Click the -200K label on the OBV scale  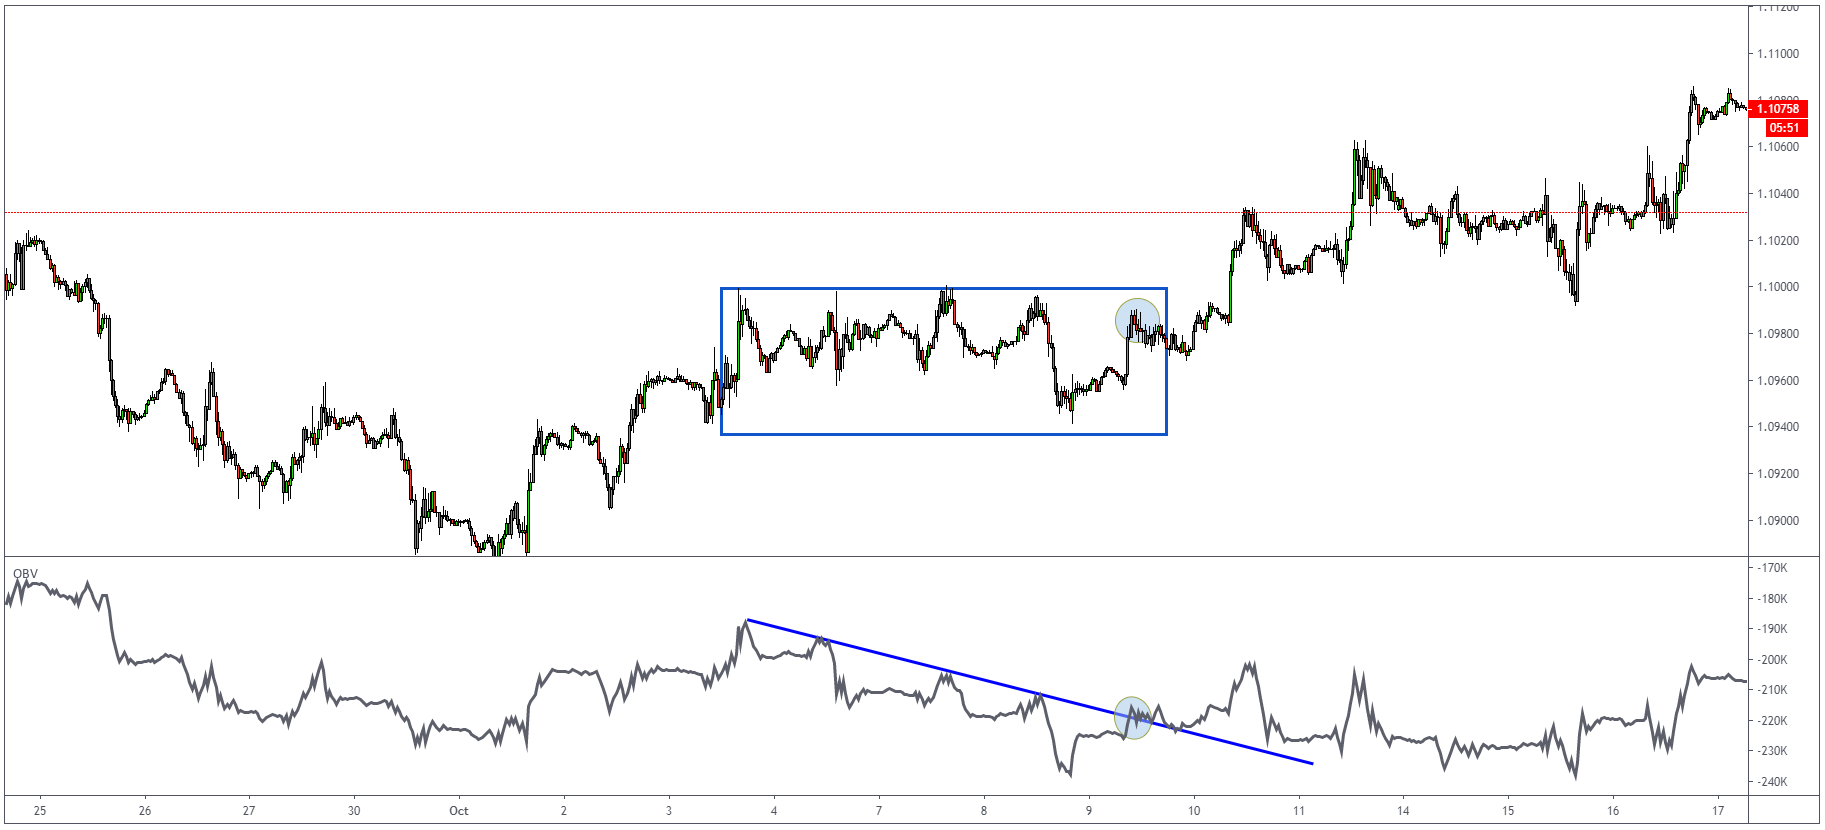(1773, 660)
